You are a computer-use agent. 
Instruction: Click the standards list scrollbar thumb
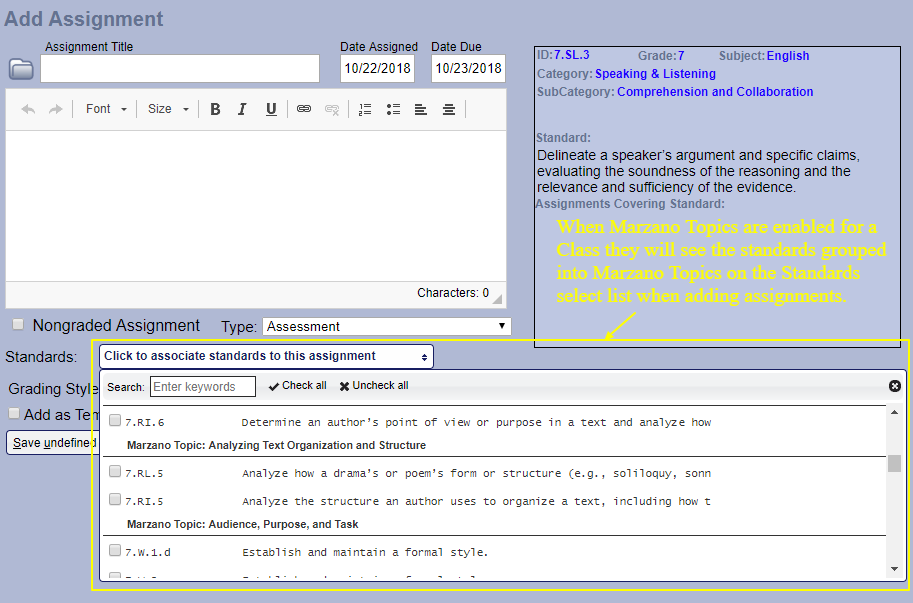pyautogui.click(x=894, y=463)
